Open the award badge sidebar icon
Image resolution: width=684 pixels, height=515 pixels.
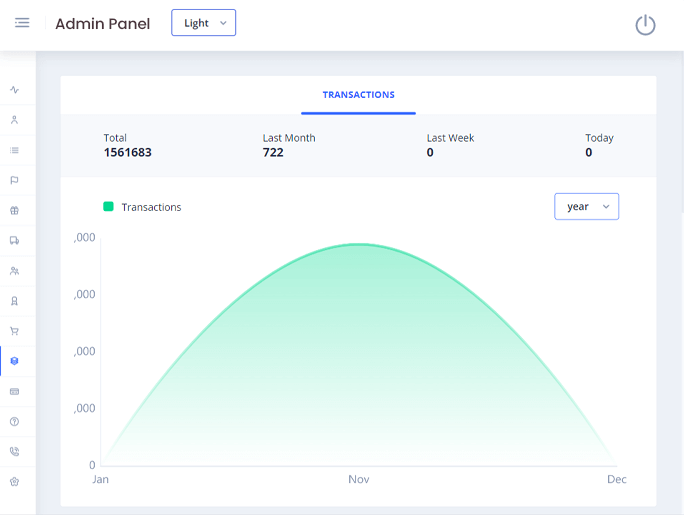click(14, 301)
